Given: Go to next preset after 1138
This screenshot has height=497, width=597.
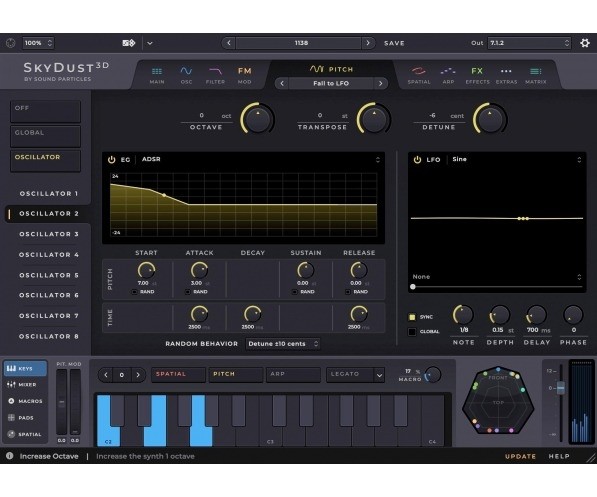Looking at the screenshot, I should [x=368, y=43].
